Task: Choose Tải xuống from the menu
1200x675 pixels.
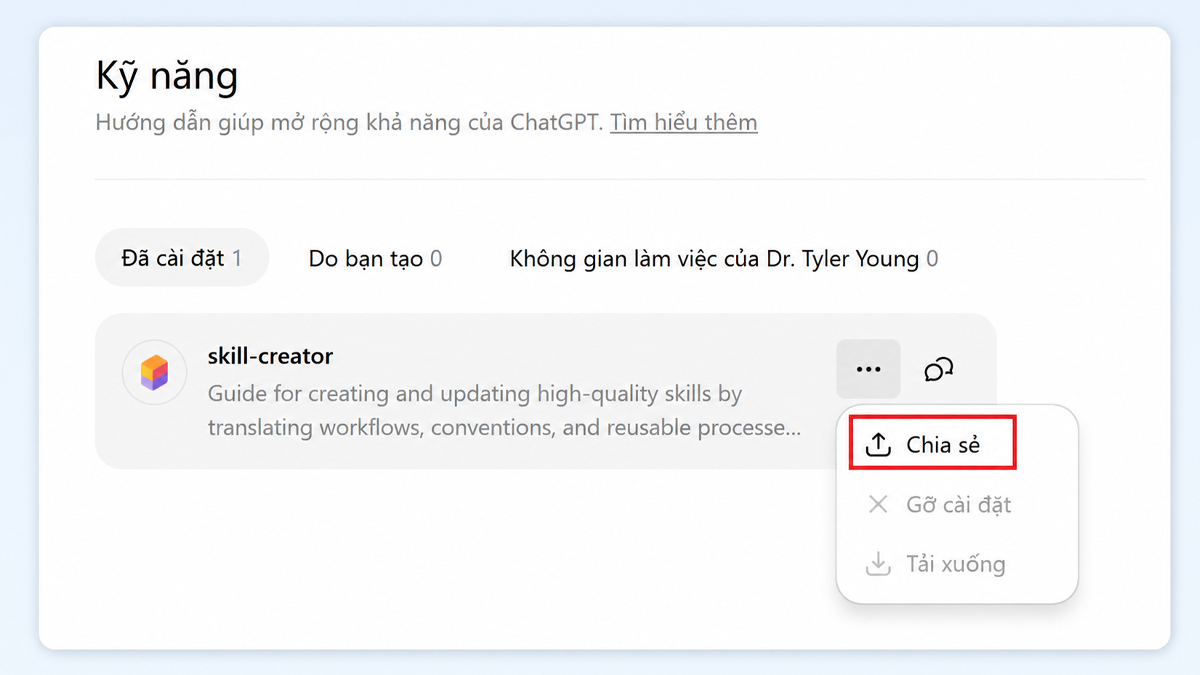Action: [957, 564]
